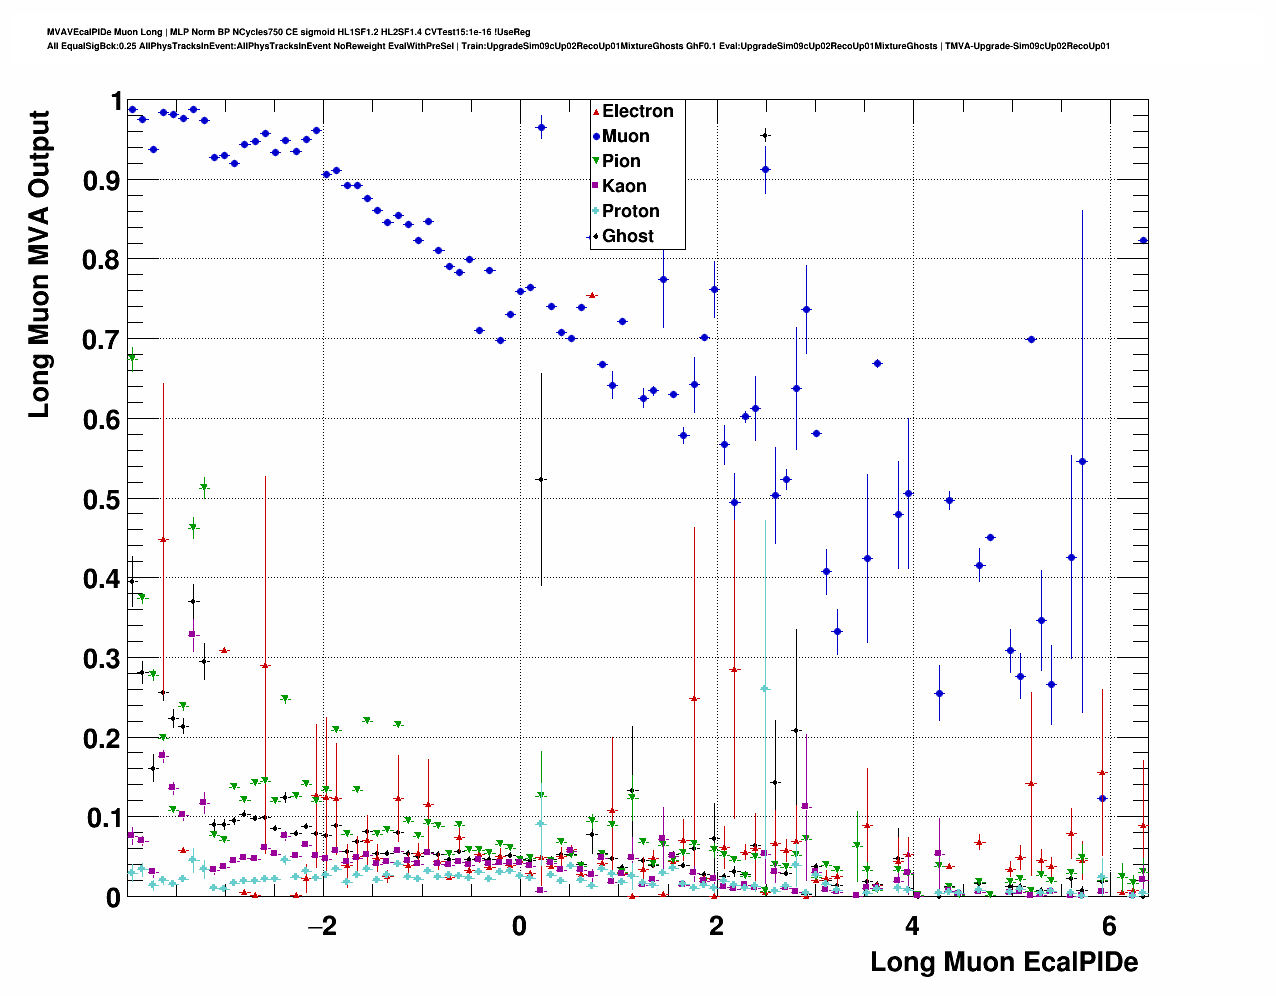Select the 'Electron' legend label text
This screenshot has width=1276, height=996.
pyautogui.click(x=637, y=111)
